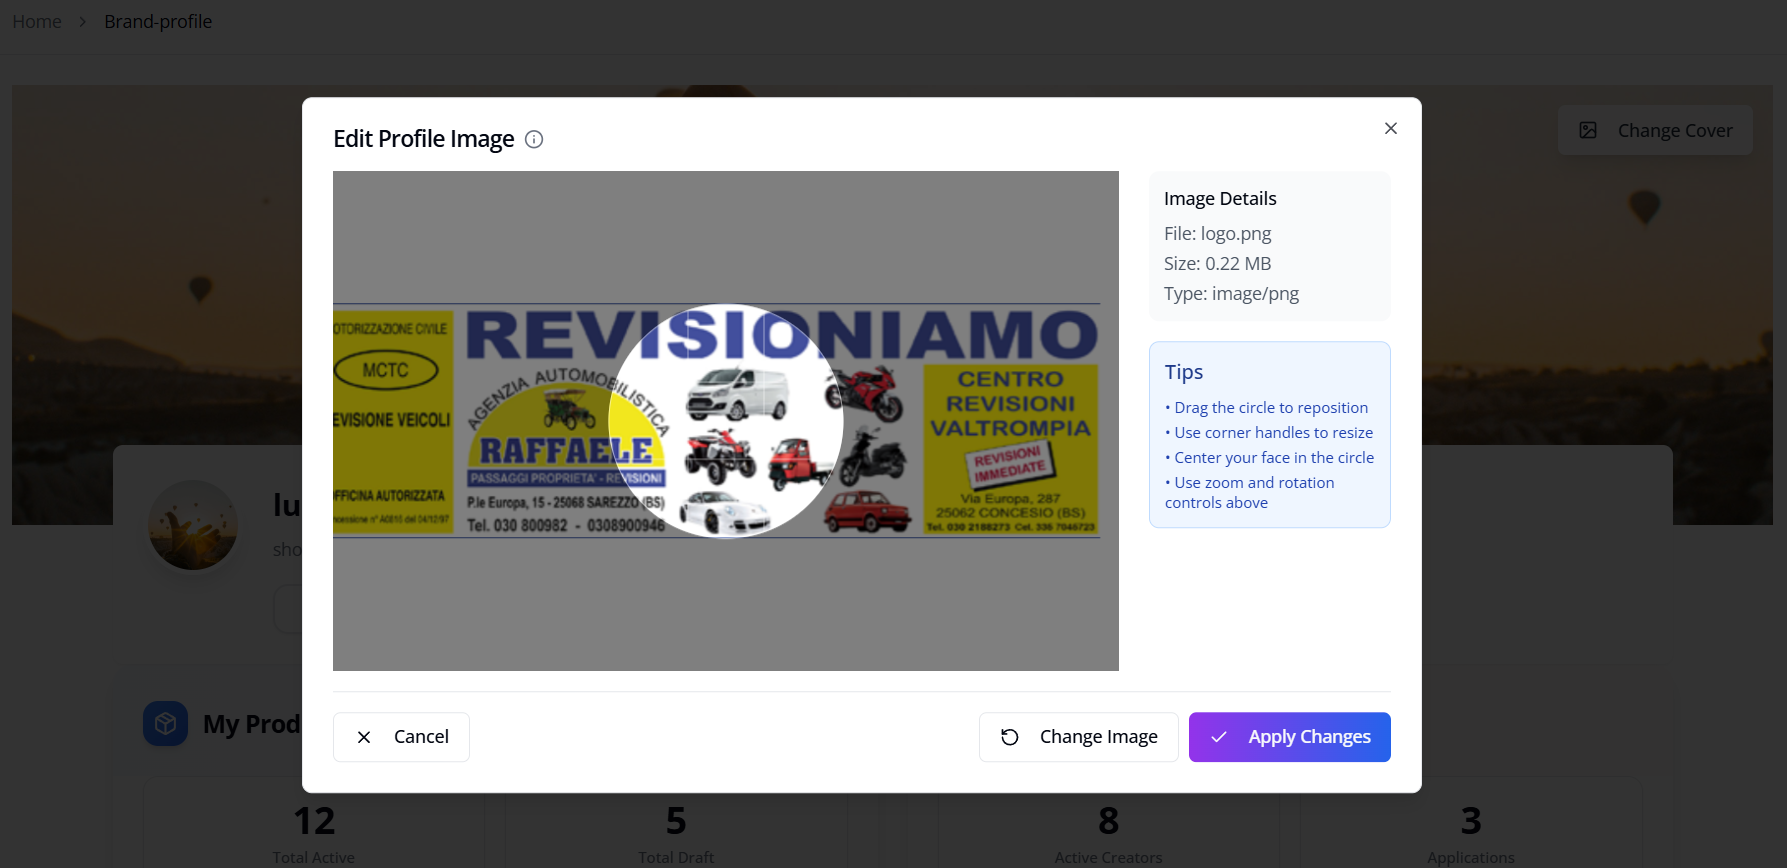Click the Brand-profile breadcrumb
The height and width of the screenshot is (868, 1787).
pyautogui.click(x=158, y=22)
